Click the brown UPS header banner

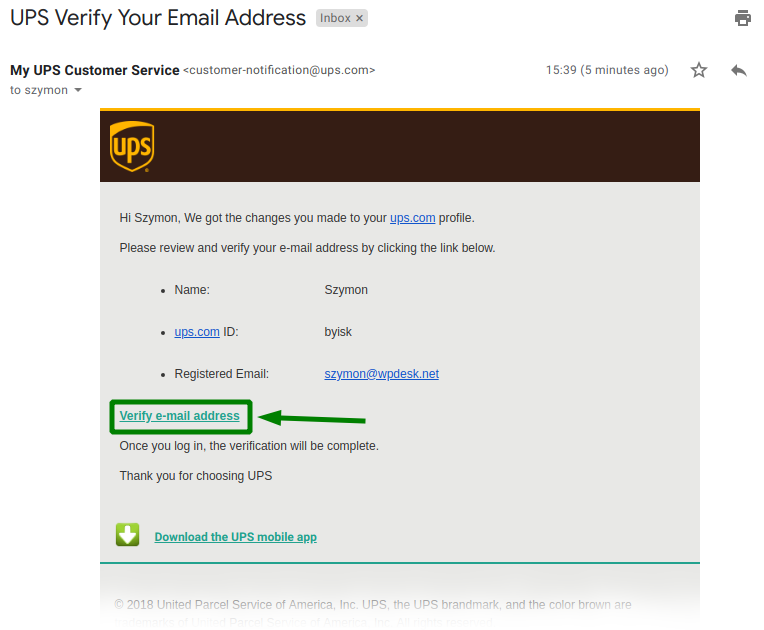tap(400, 146)
